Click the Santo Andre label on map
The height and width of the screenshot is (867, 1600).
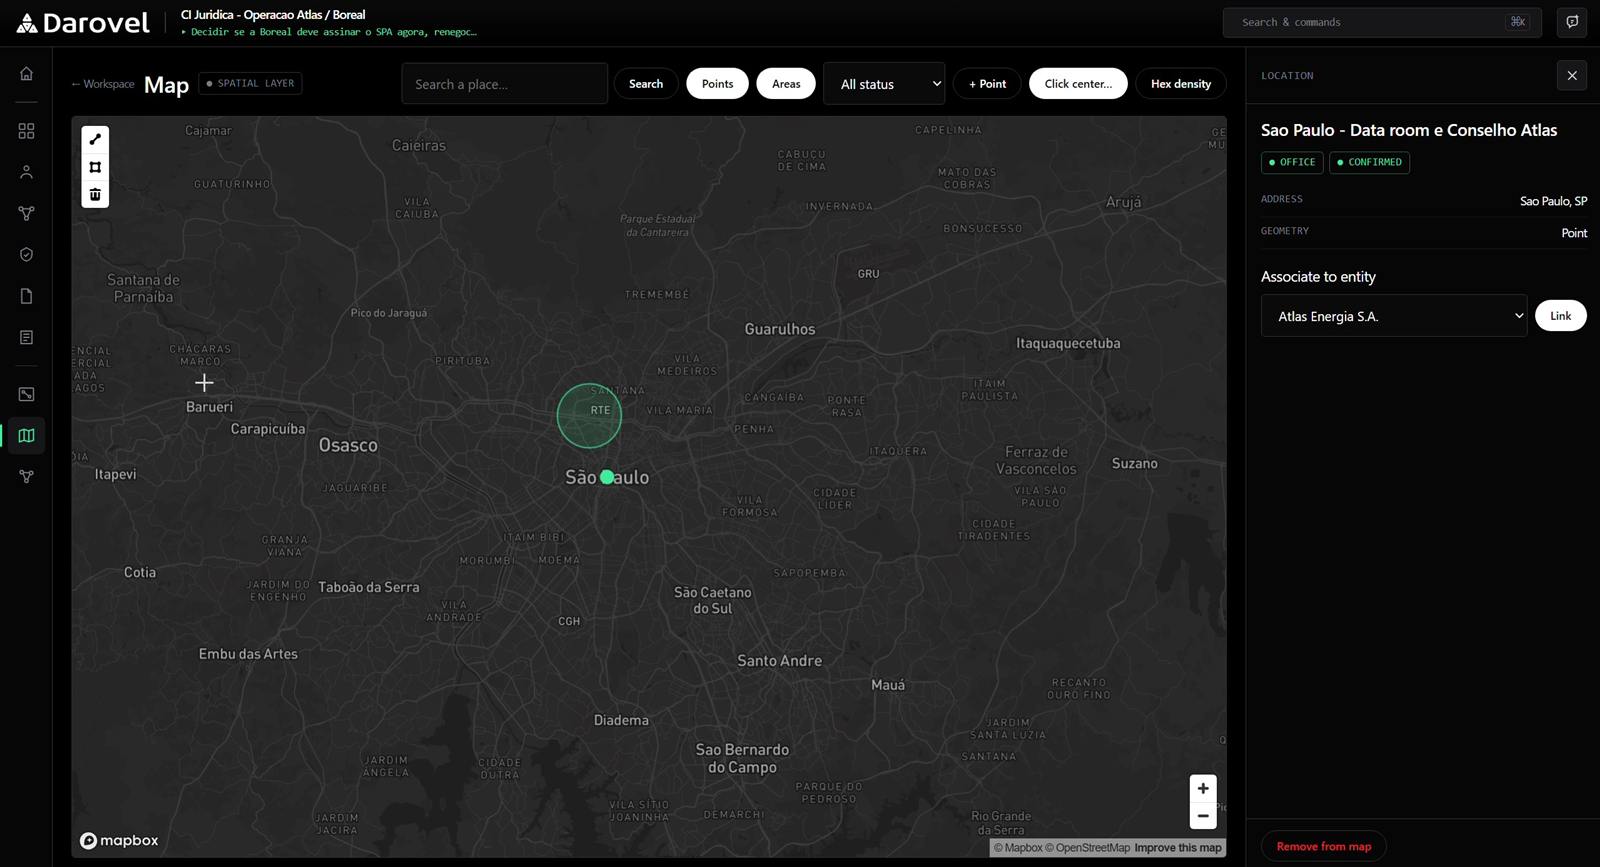779,661
